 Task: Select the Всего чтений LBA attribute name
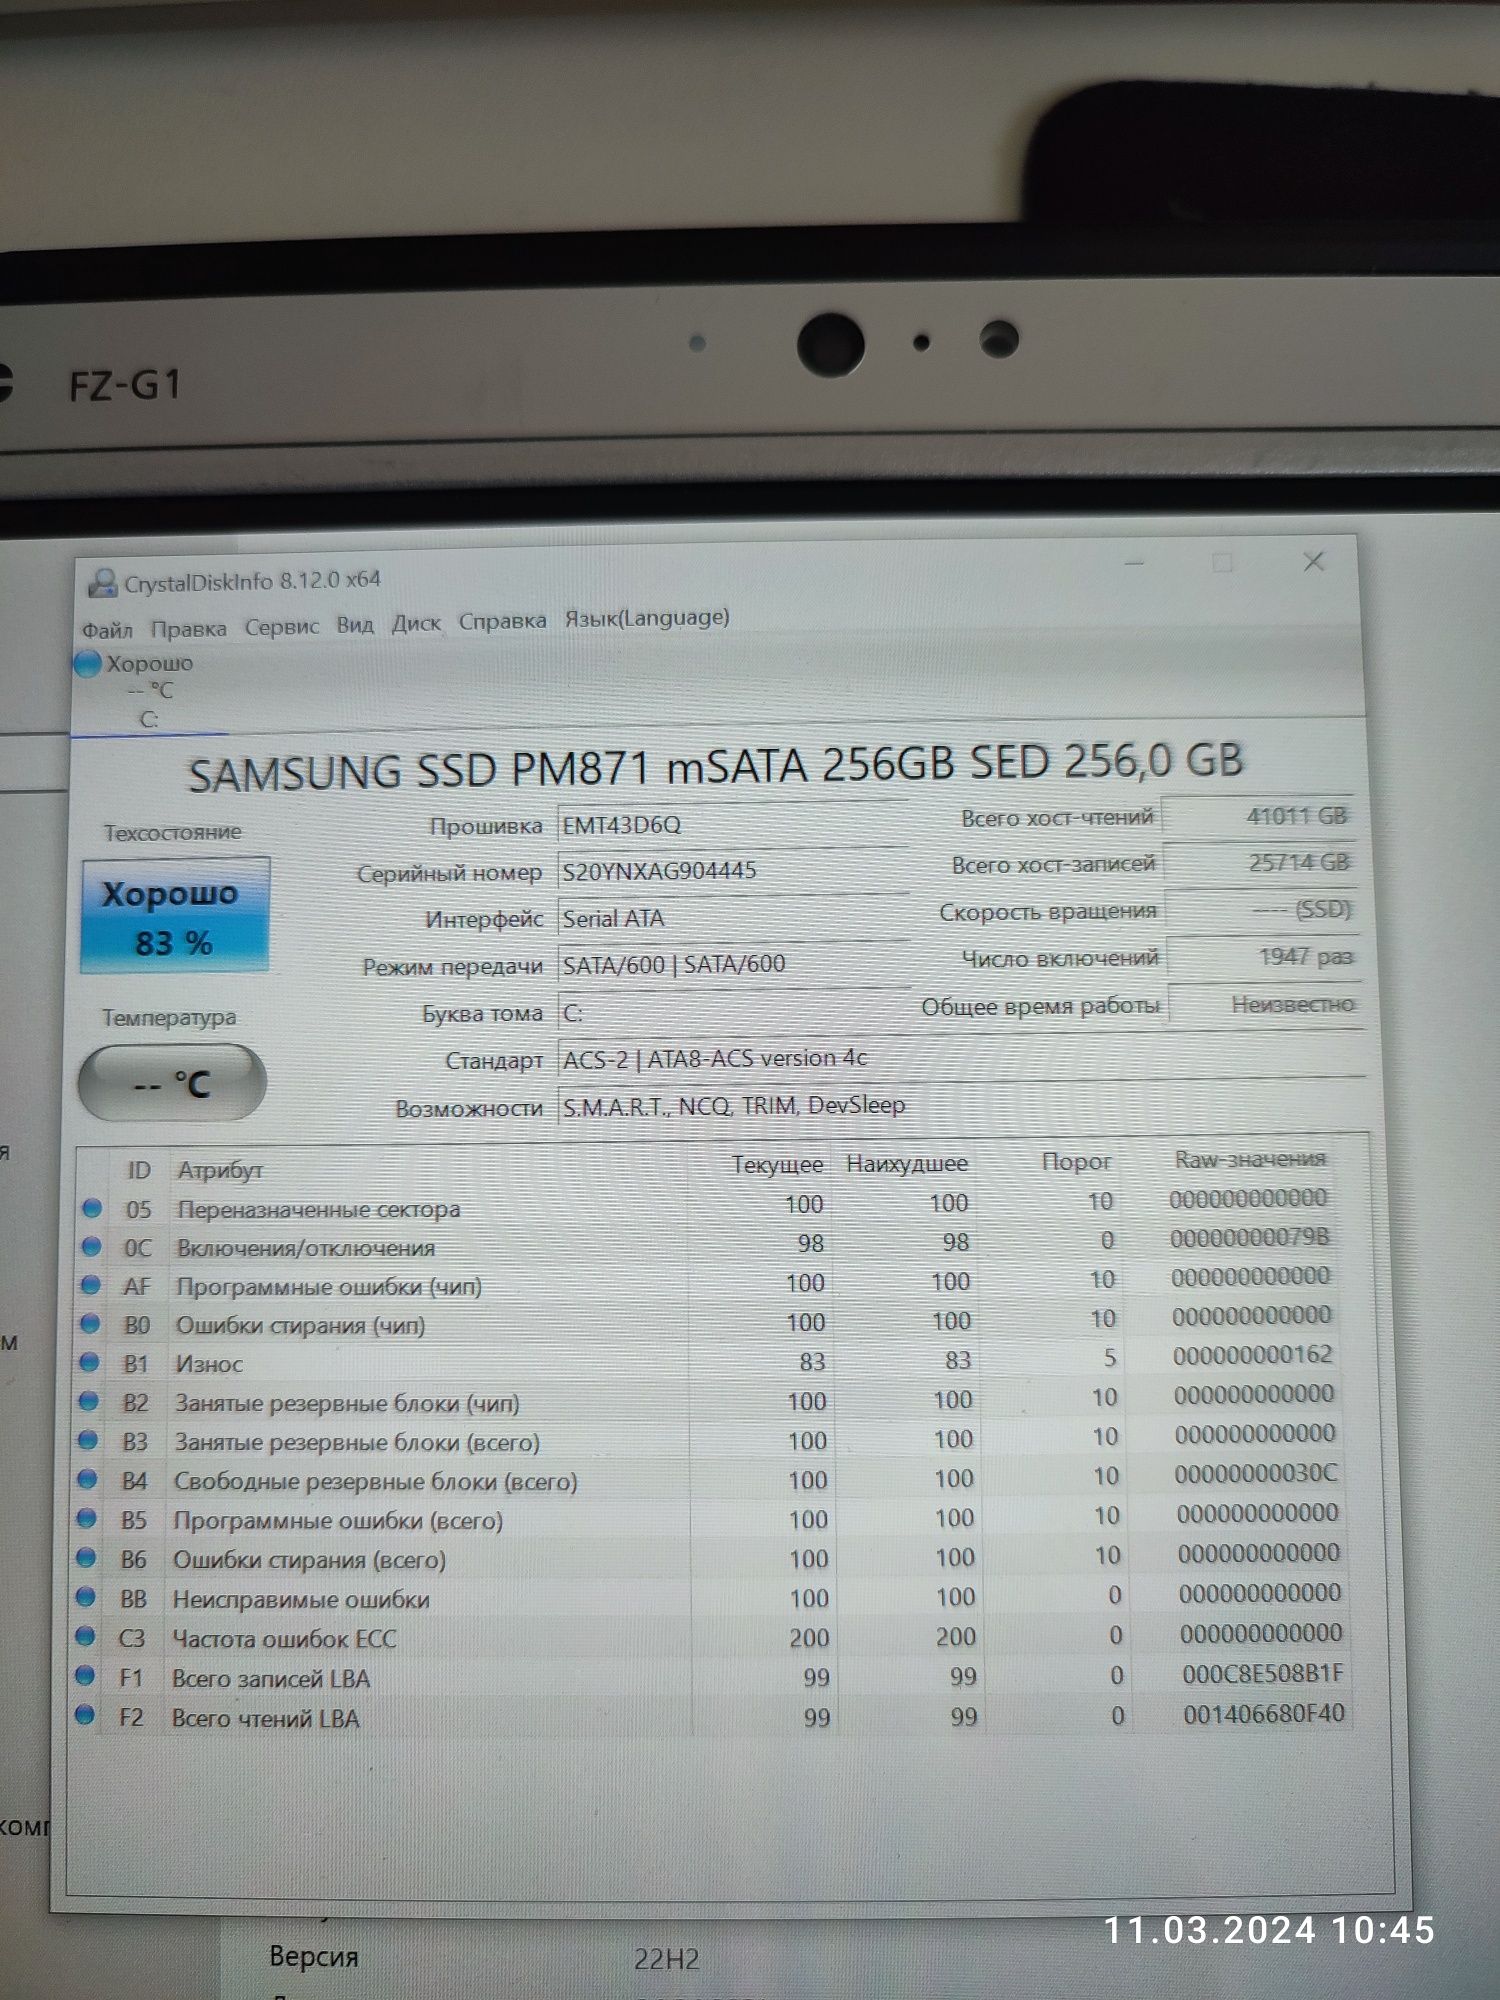pos(265,1719)
